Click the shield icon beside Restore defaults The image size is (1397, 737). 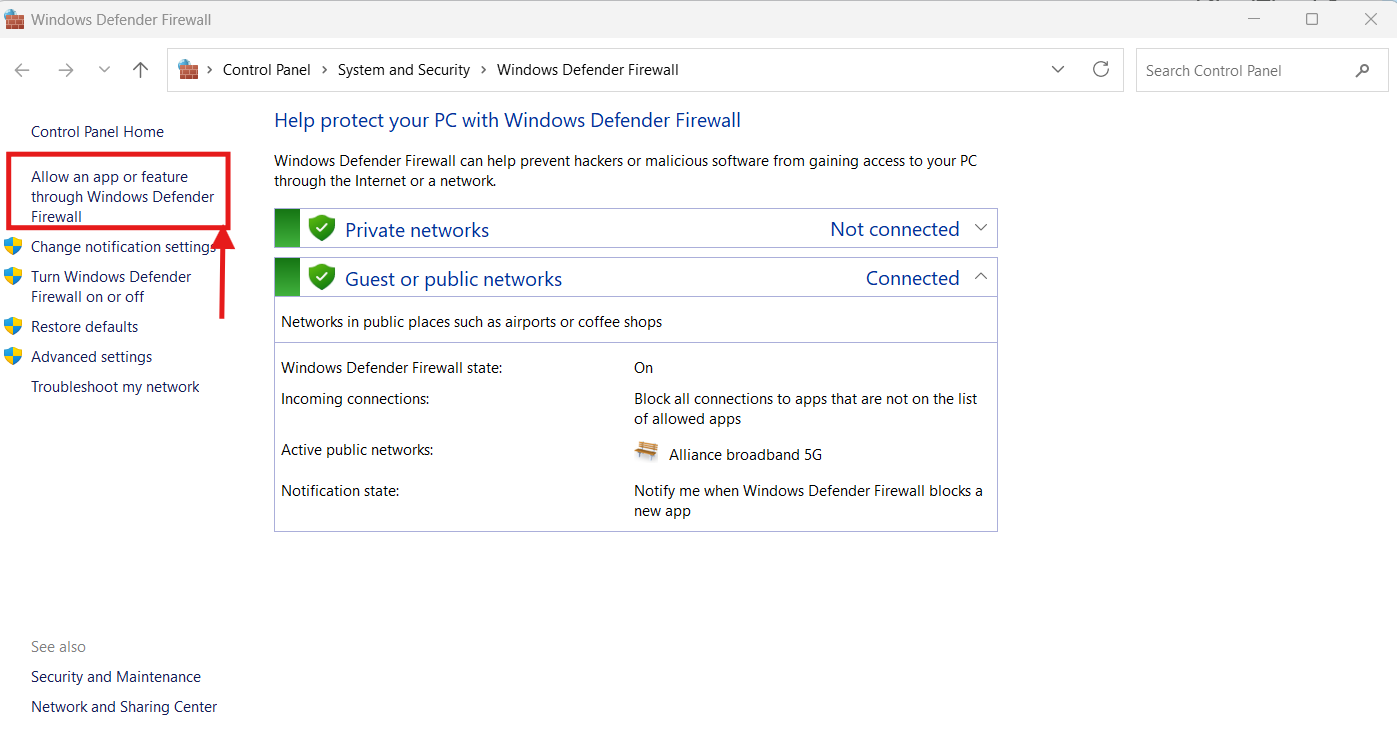tap(14, 326)
